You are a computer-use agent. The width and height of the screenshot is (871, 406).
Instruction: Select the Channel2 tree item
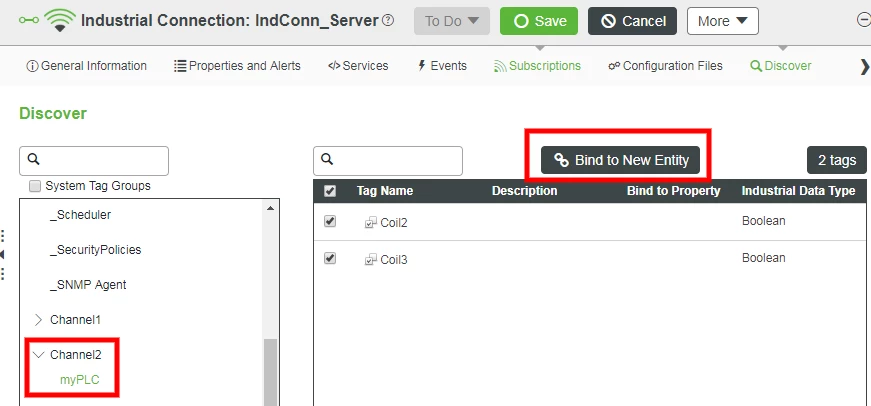pos(76,354)
